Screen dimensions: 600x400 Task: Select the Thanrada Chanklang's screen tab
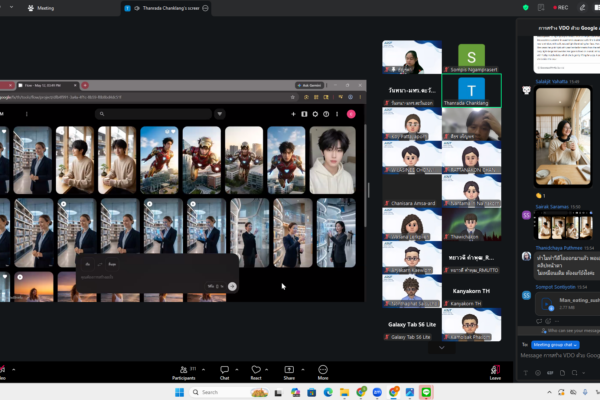166,8
